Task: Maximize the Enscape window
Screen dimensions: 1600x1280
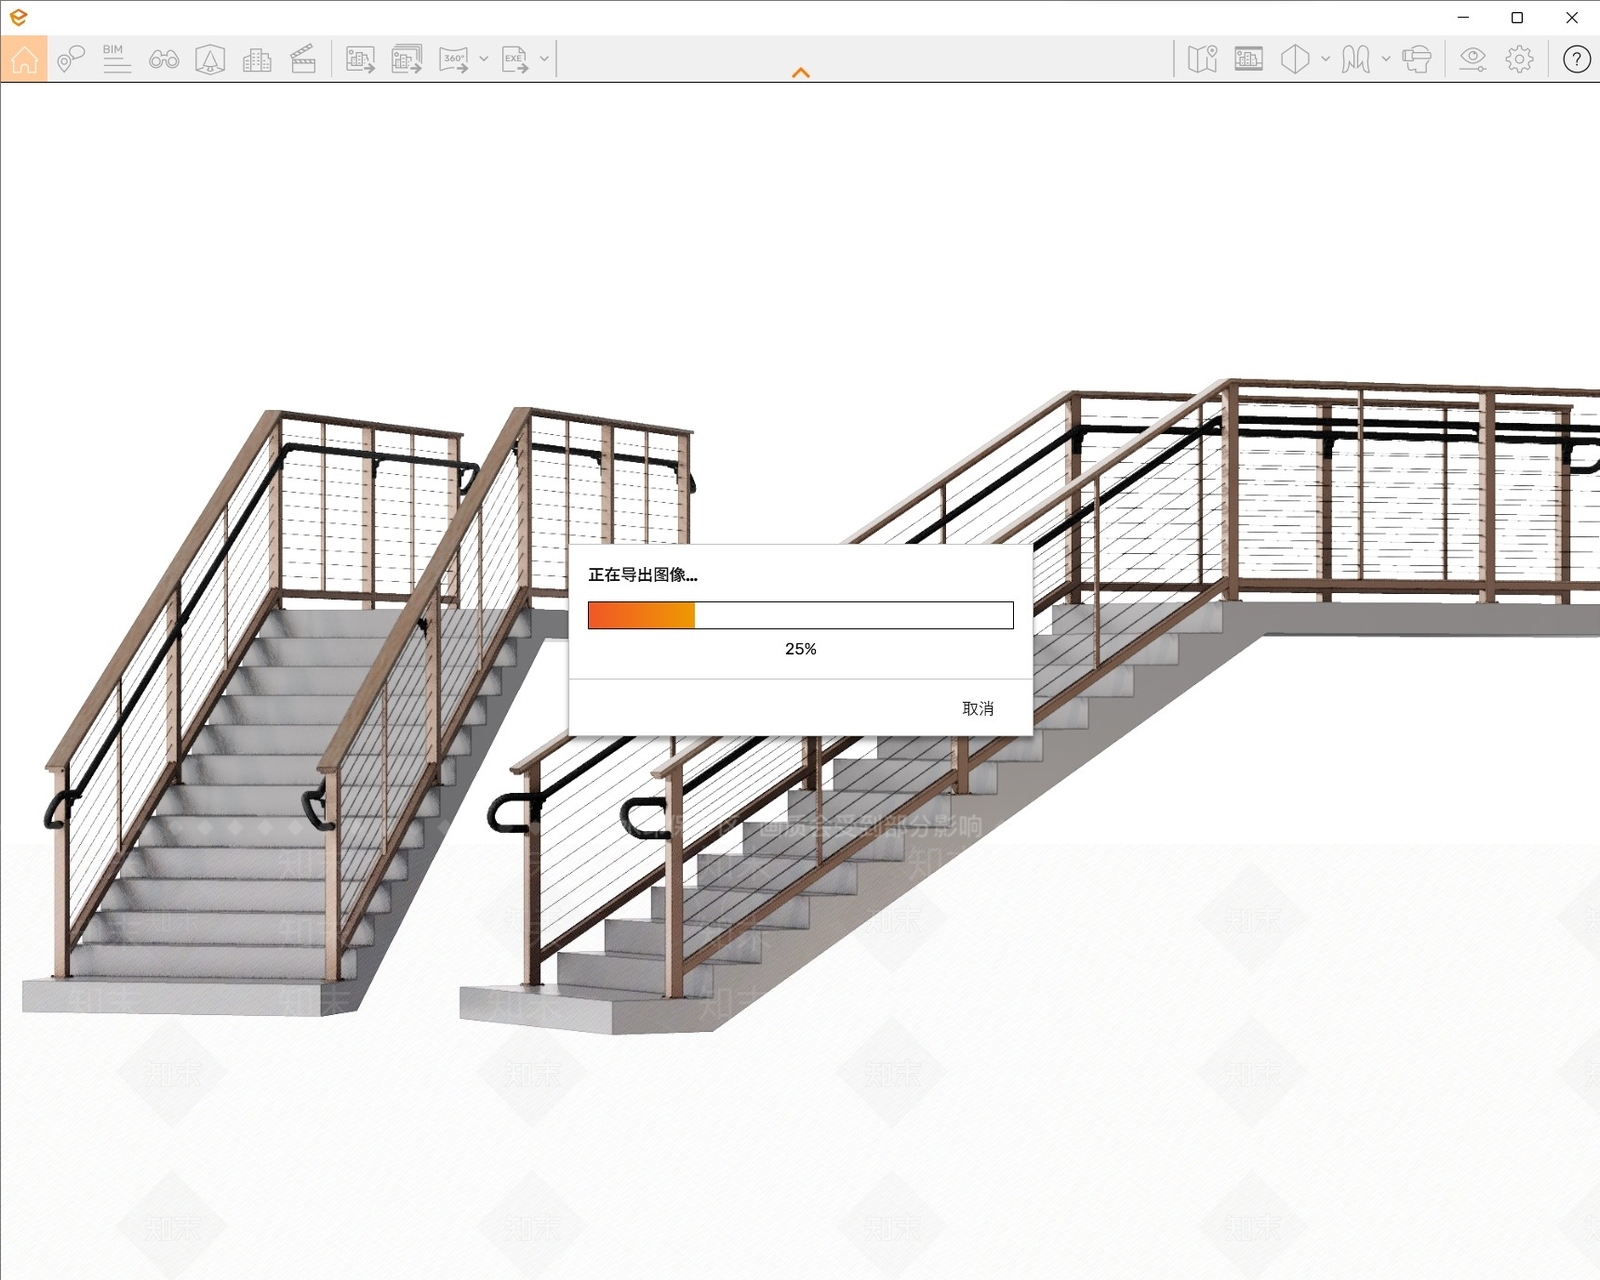Action: 1517,17
